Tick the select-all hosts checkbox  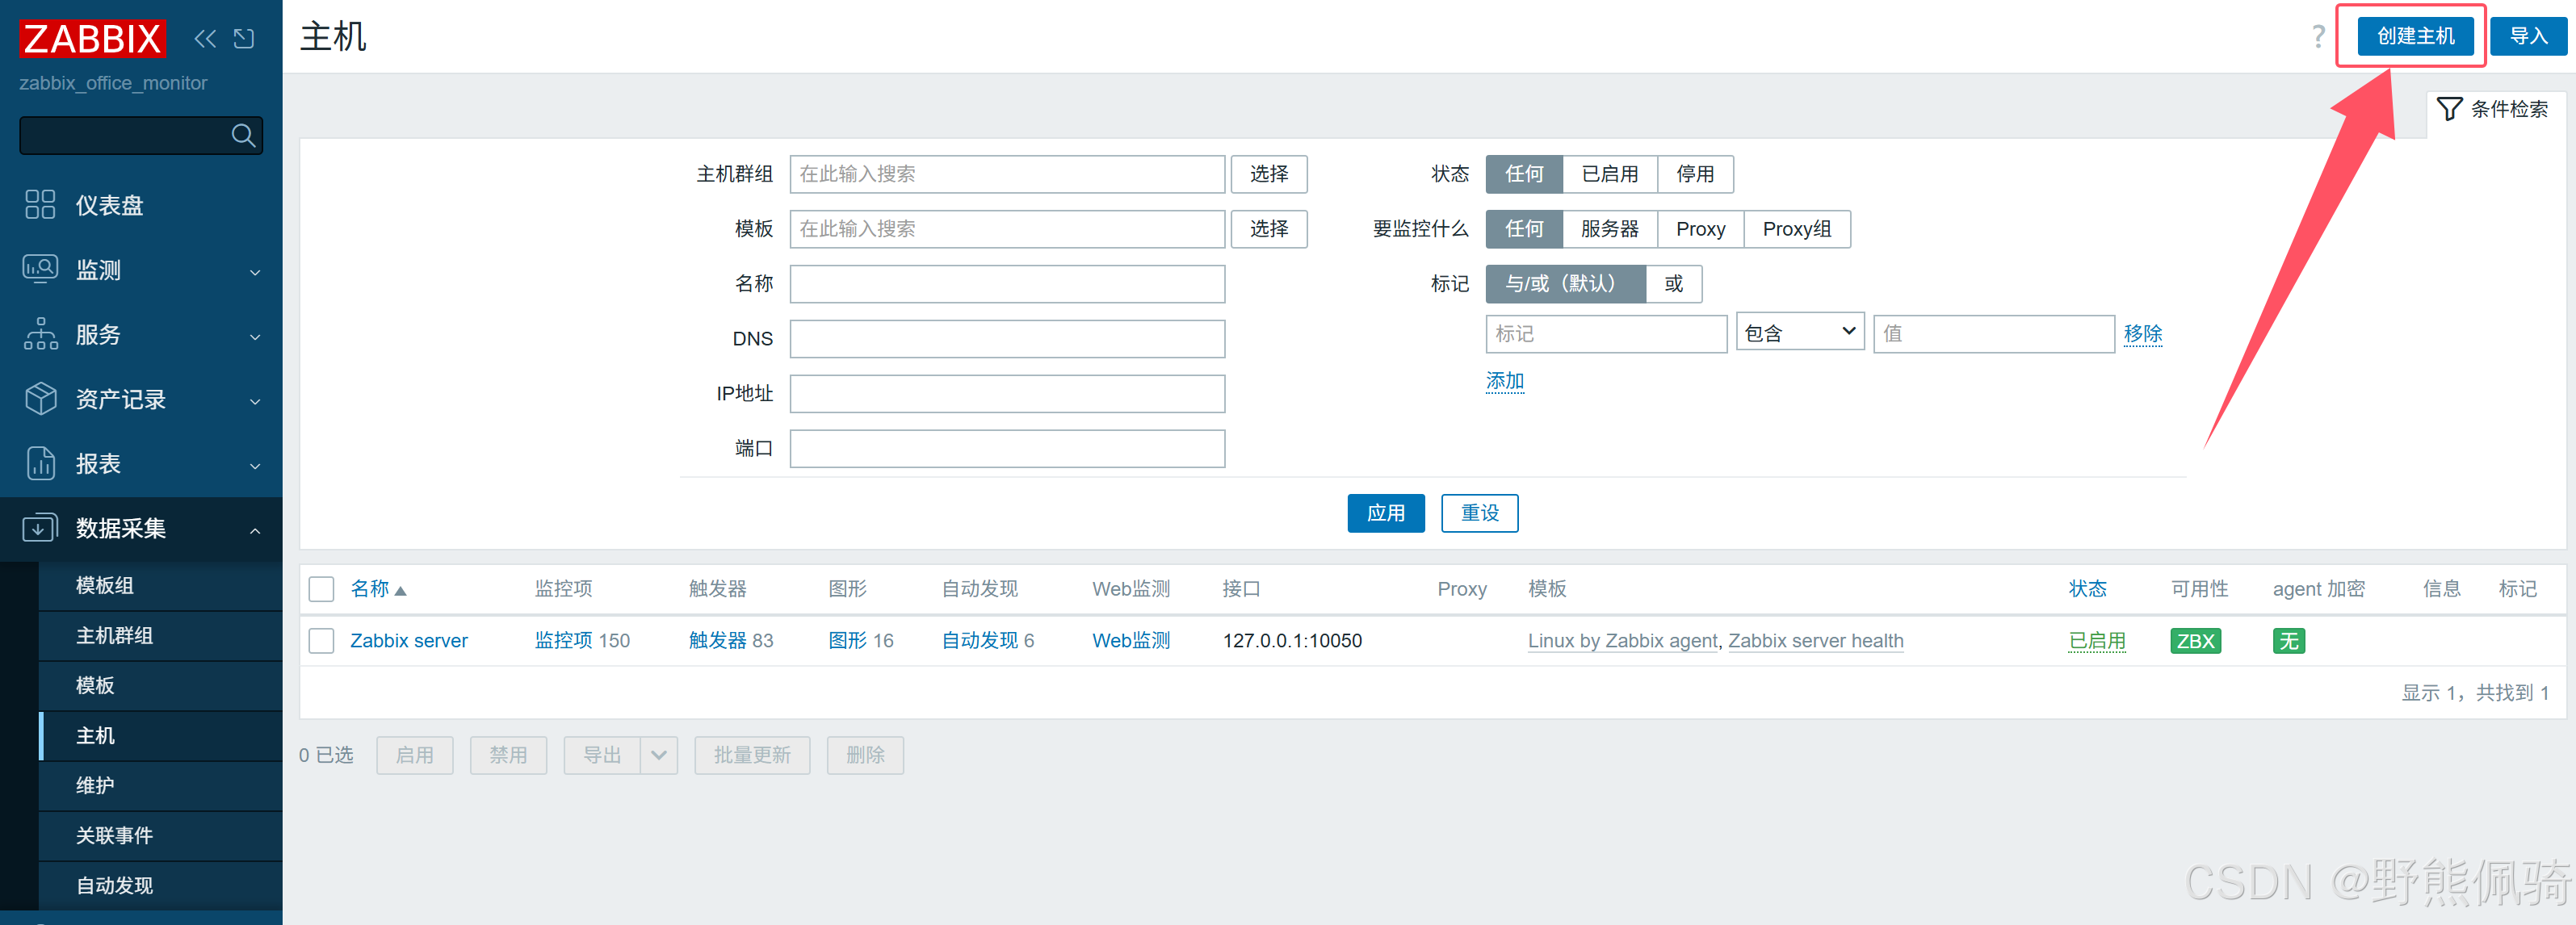pyautogui.click(x=321, y=589)
